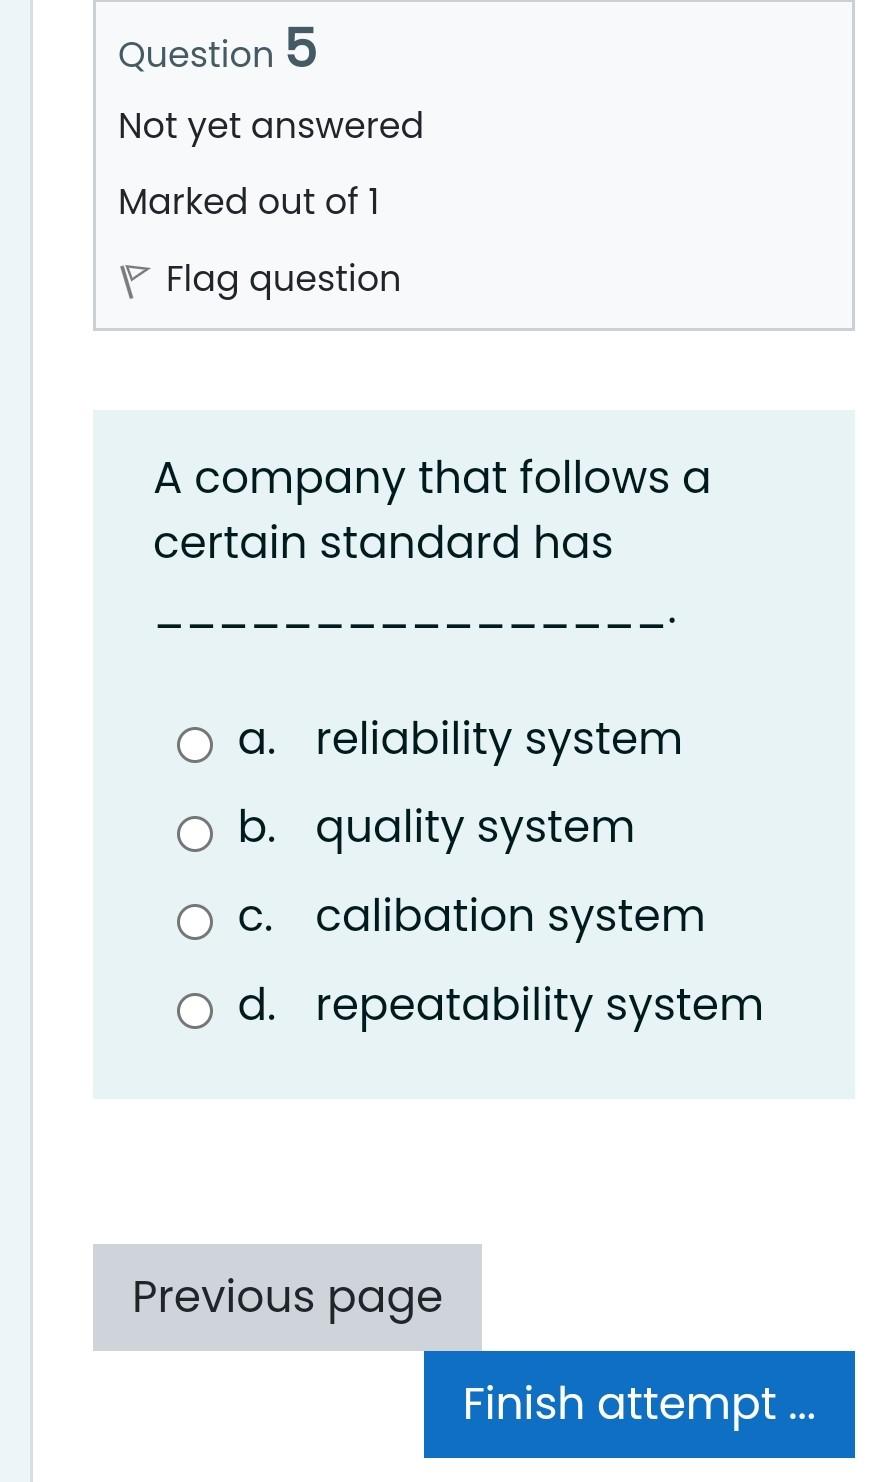Select radio button for option a
Viewport: 884px width, 1482px height.
(x=195, y=745)
